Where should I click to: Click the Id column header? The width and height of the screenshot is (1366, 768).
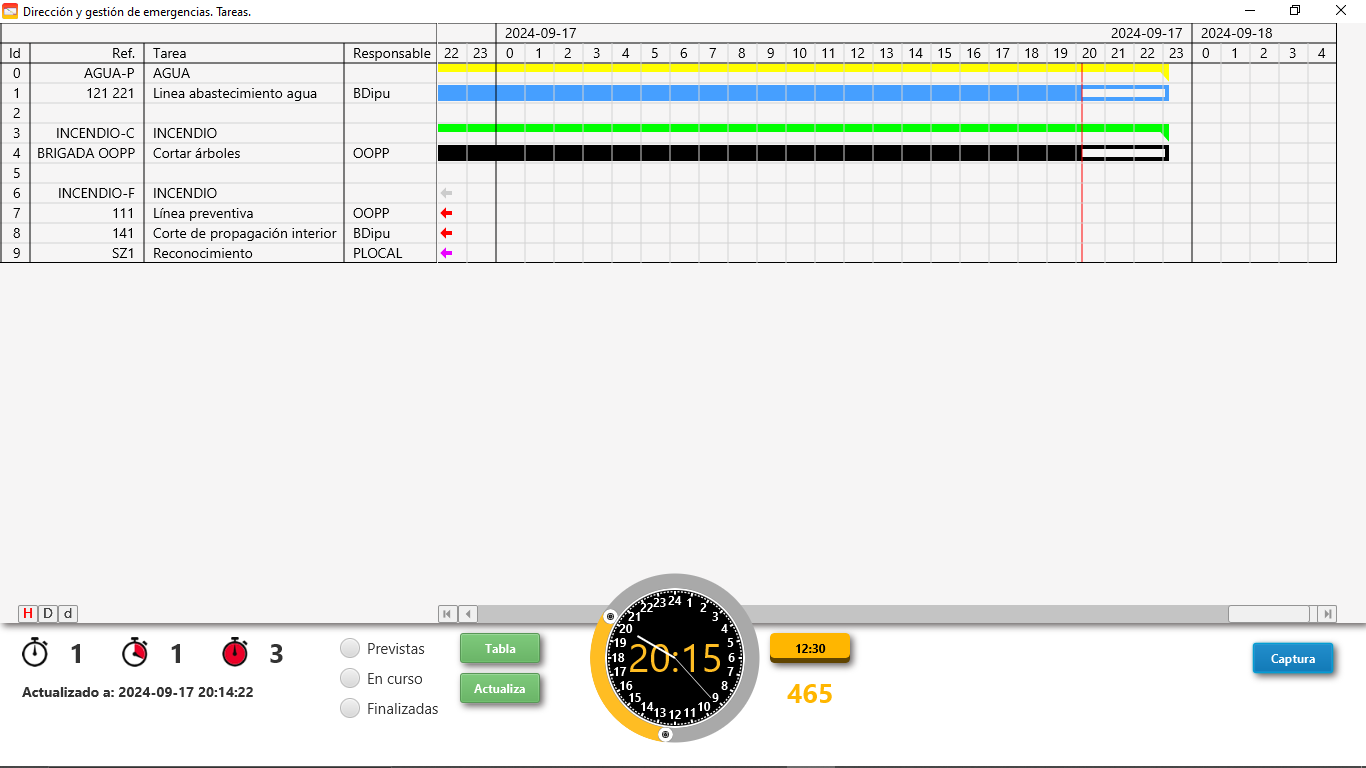click(x=15, y=53)
